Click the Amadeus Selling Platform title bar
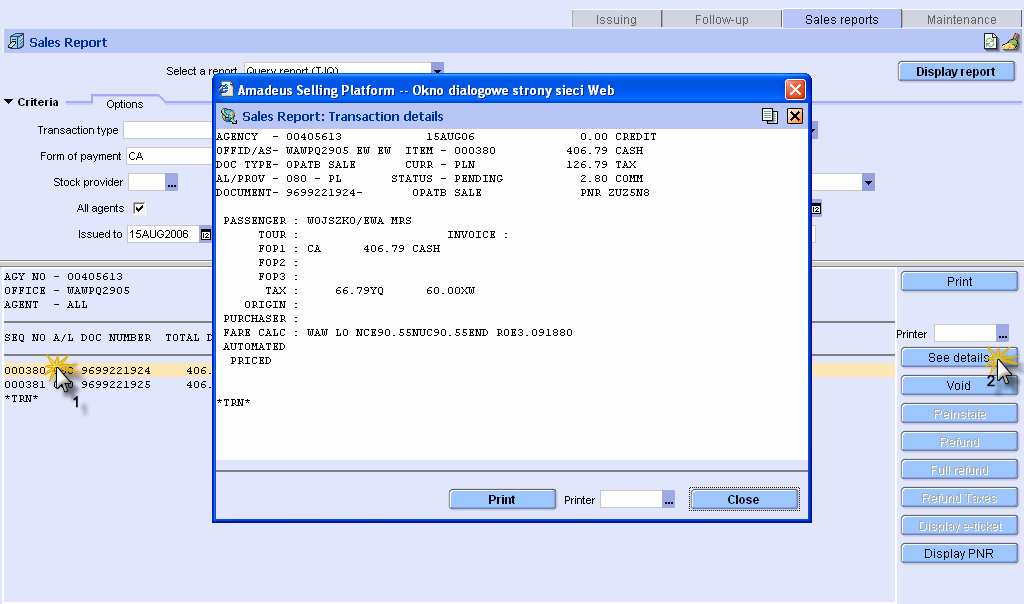Screen dimensions: 1024x604 (x=512, y=89)
